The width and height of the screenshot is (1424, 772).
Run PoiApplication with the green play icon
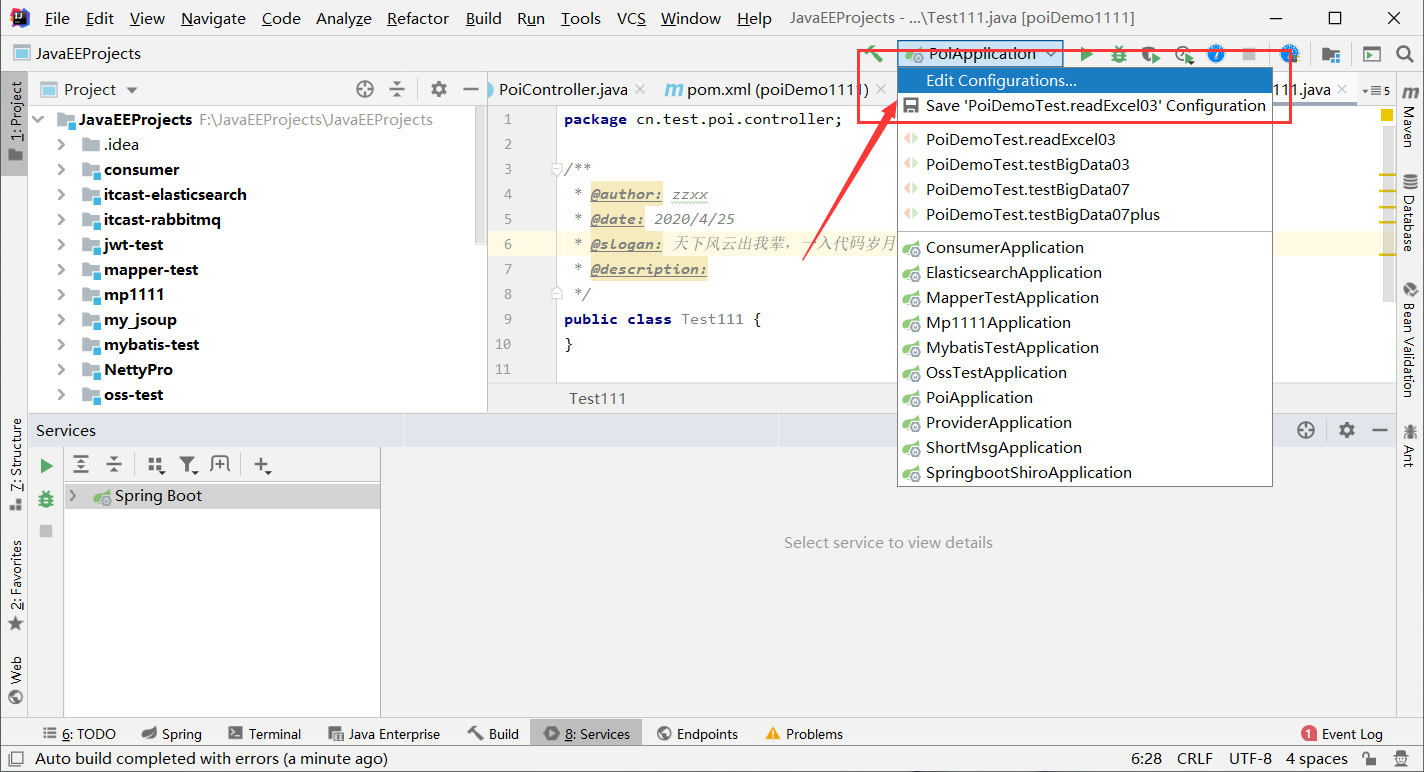(x=1087, y=54)
